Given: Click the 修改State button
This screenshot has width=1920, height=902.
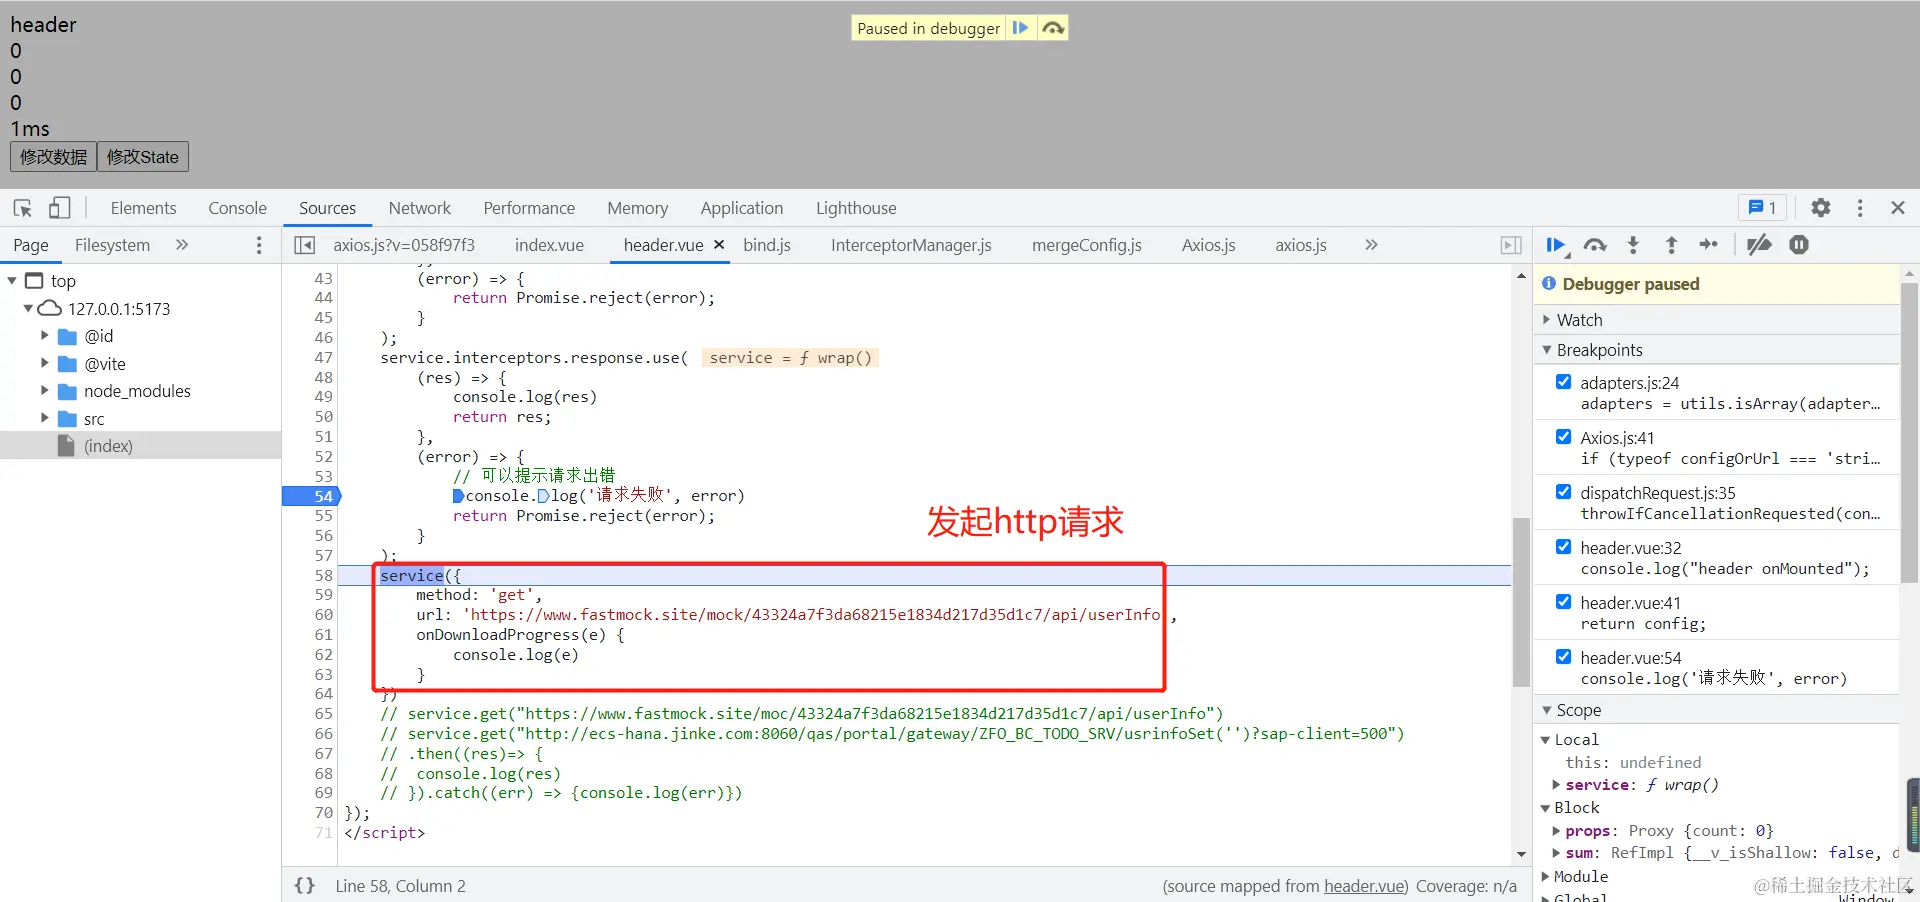Looking at the screenshot, I should pyautogui.click(x=143, y=157).
